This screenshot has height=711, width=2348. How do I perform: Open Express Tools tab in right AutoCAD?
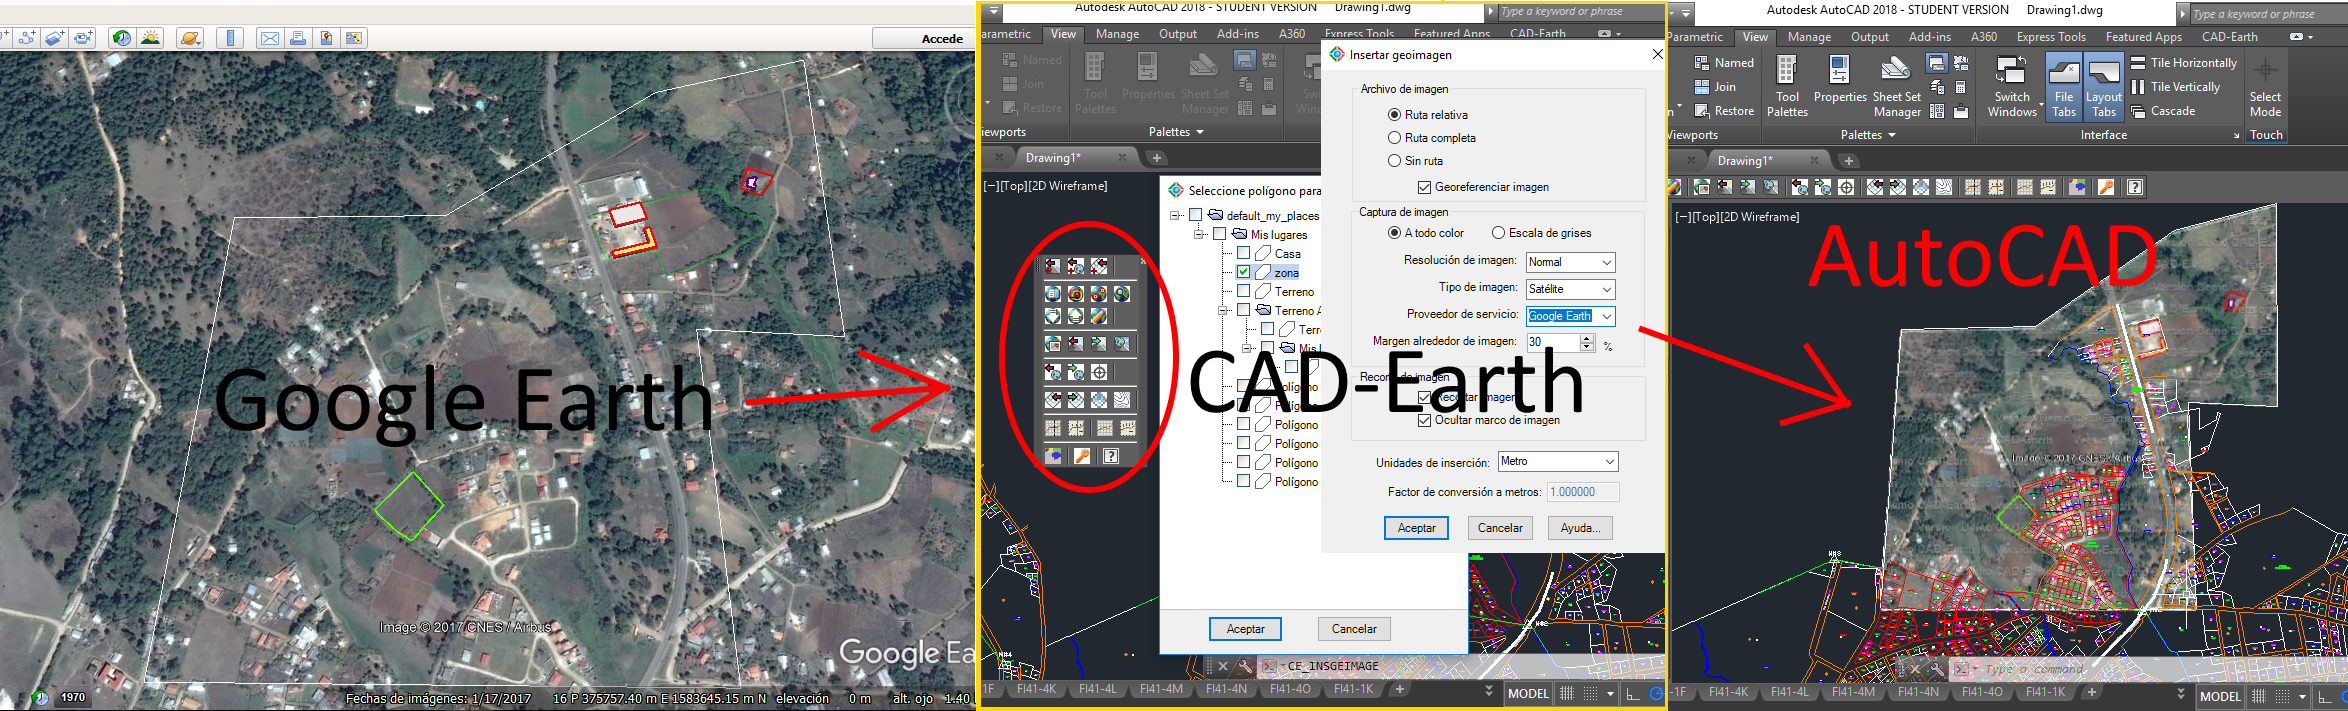pyautogui.click(x=2051, y=37)
